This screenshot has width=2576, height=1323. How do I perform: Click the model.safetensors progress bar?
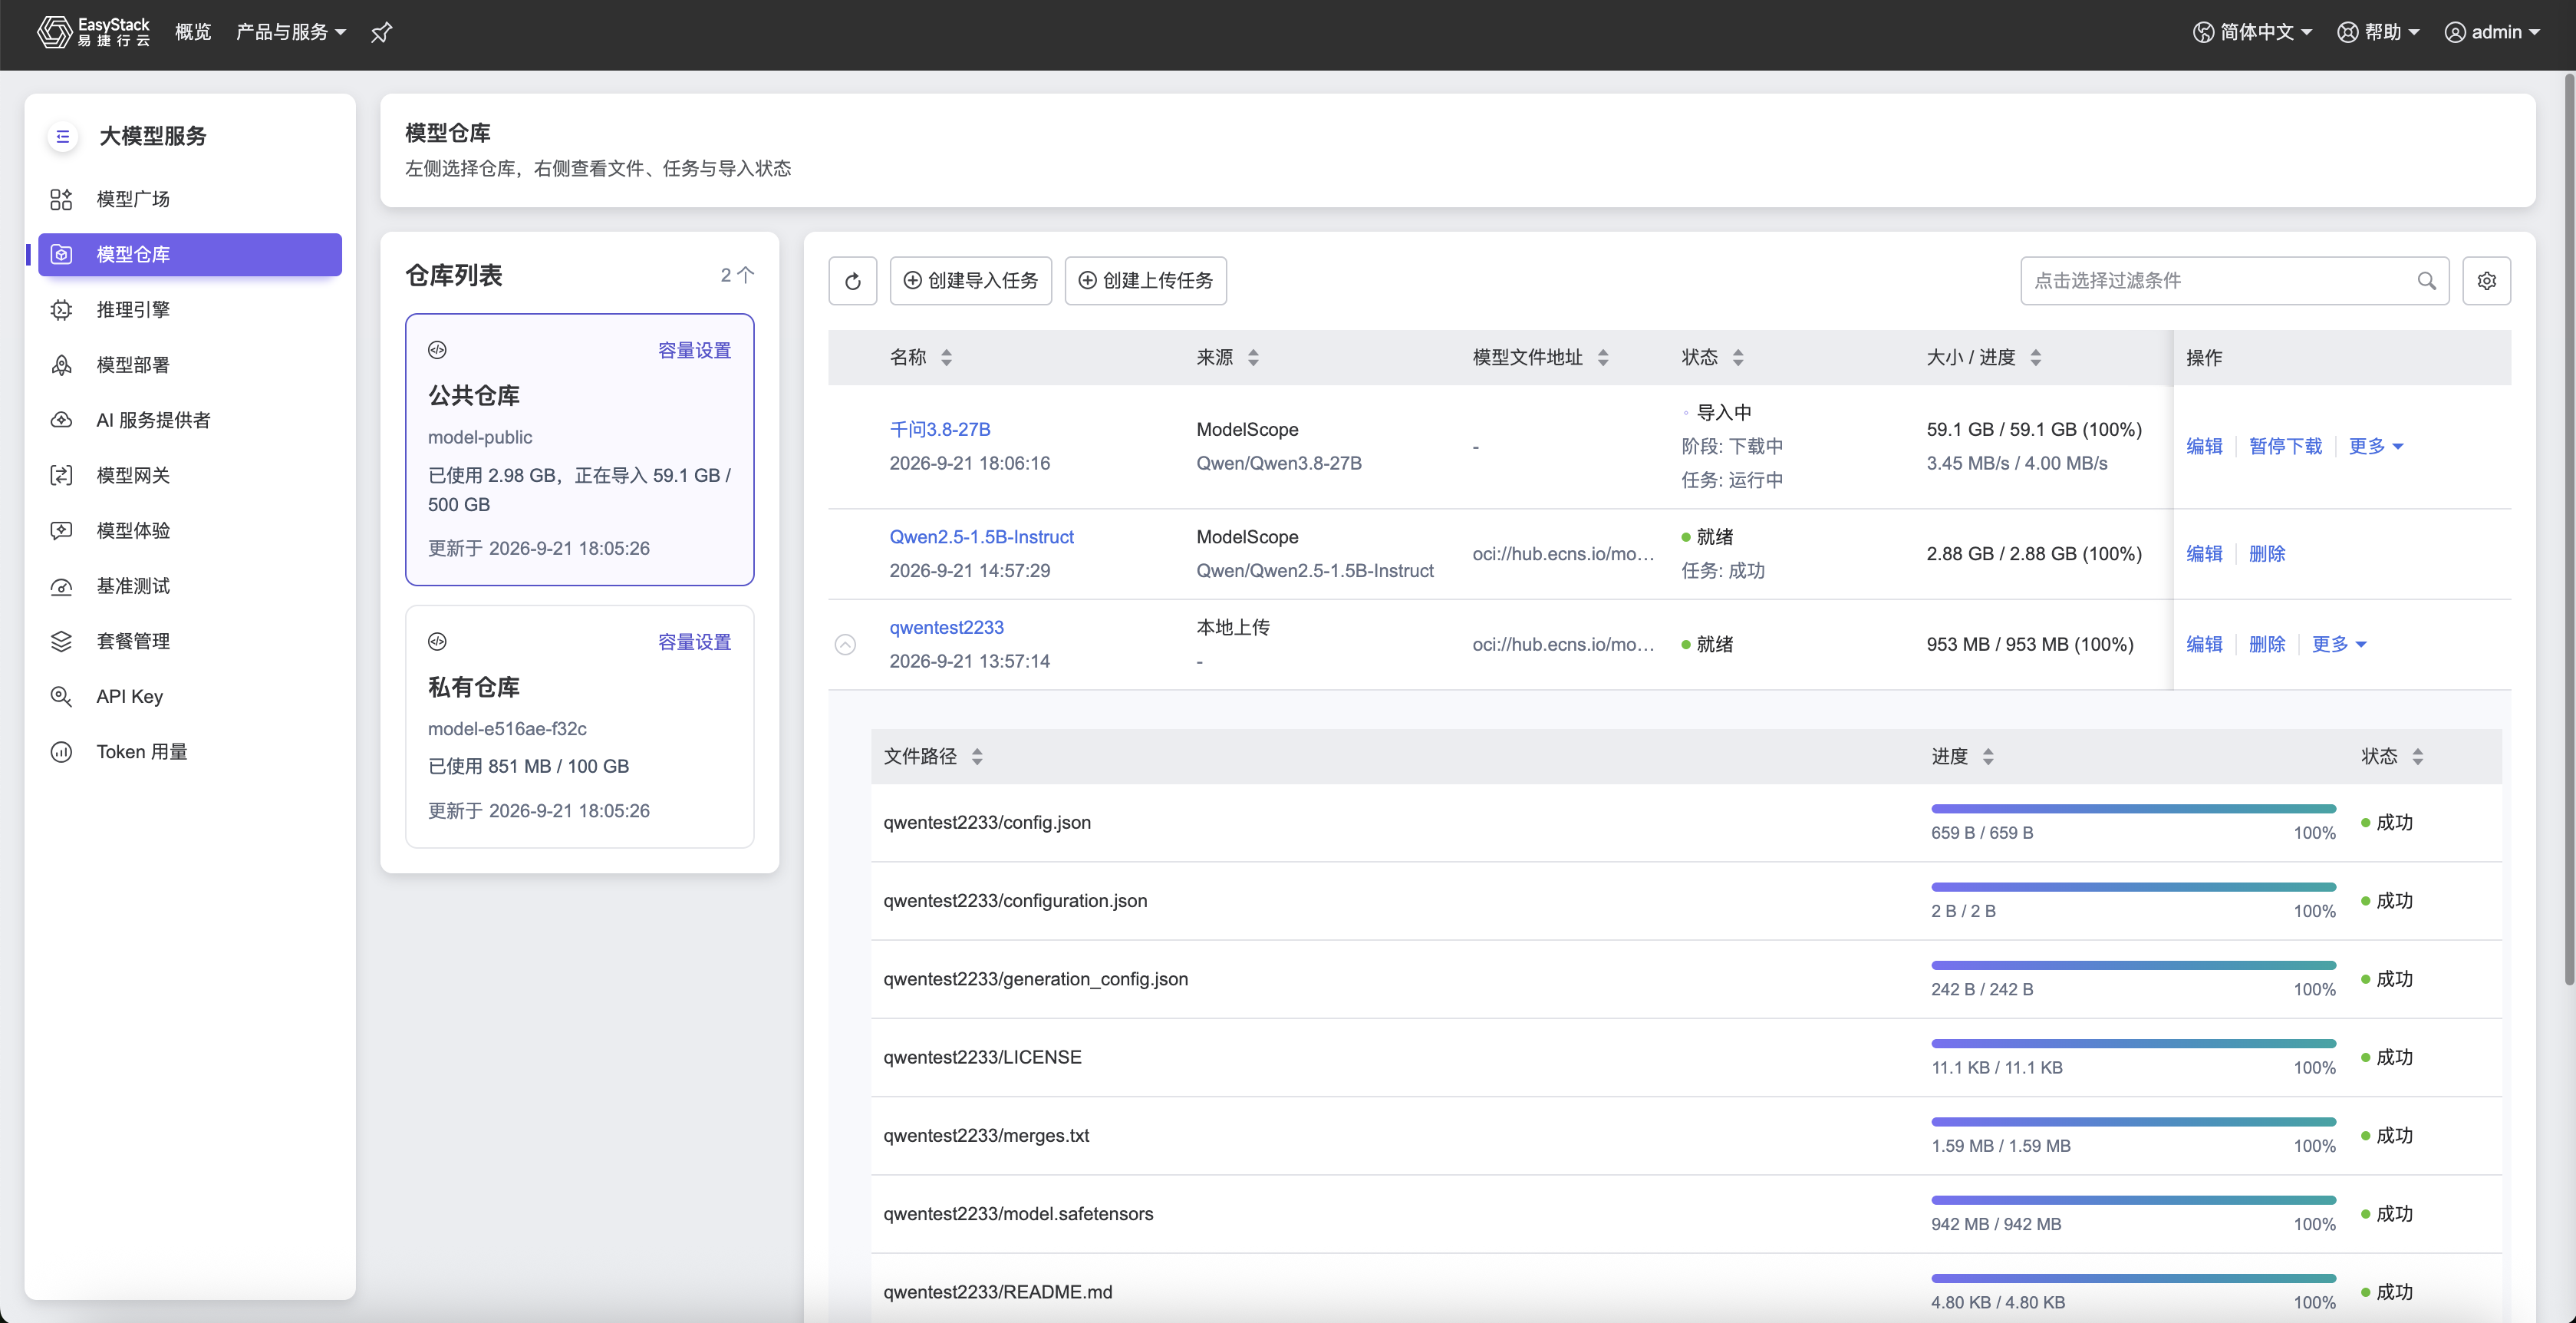coord(2133,1200)
